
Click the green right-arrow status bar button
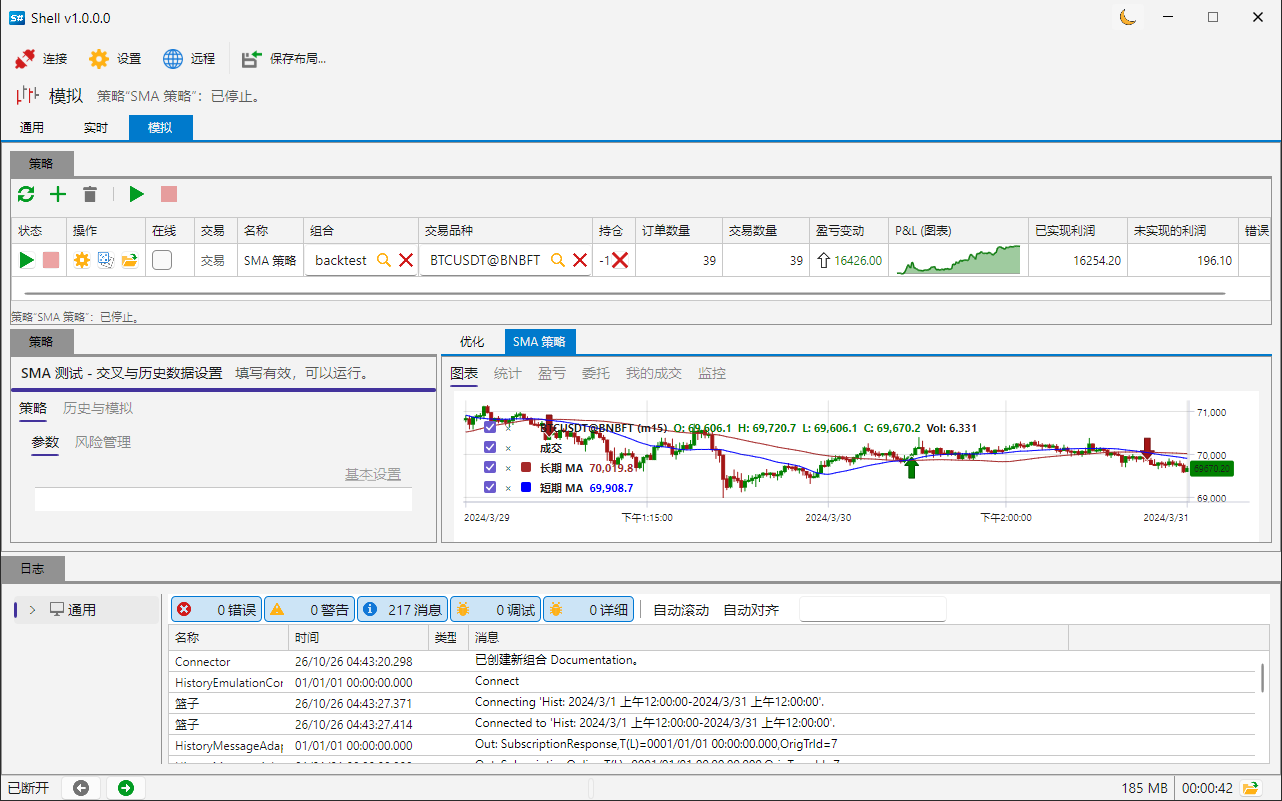[126, 788]
